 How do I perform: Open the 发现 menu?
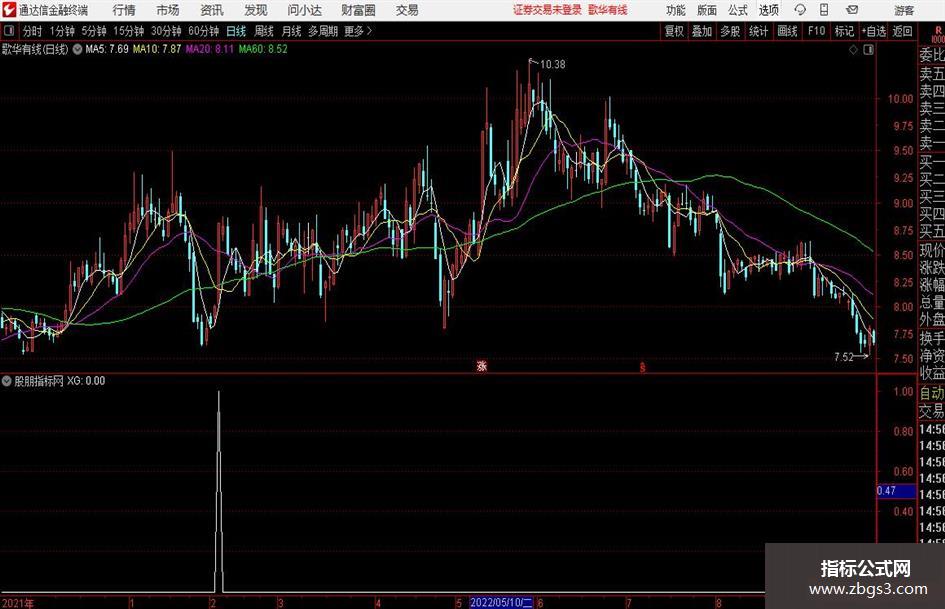coord(256,10)
